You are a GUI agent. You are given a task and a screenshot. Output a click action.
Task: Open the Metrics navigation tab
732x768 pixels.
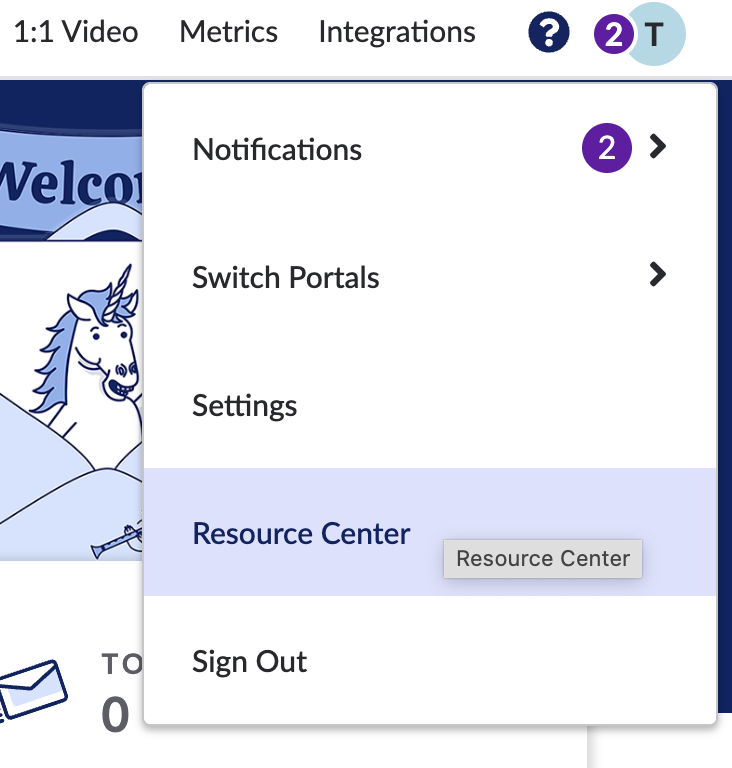pyautogui.click(x=229, y=33)
